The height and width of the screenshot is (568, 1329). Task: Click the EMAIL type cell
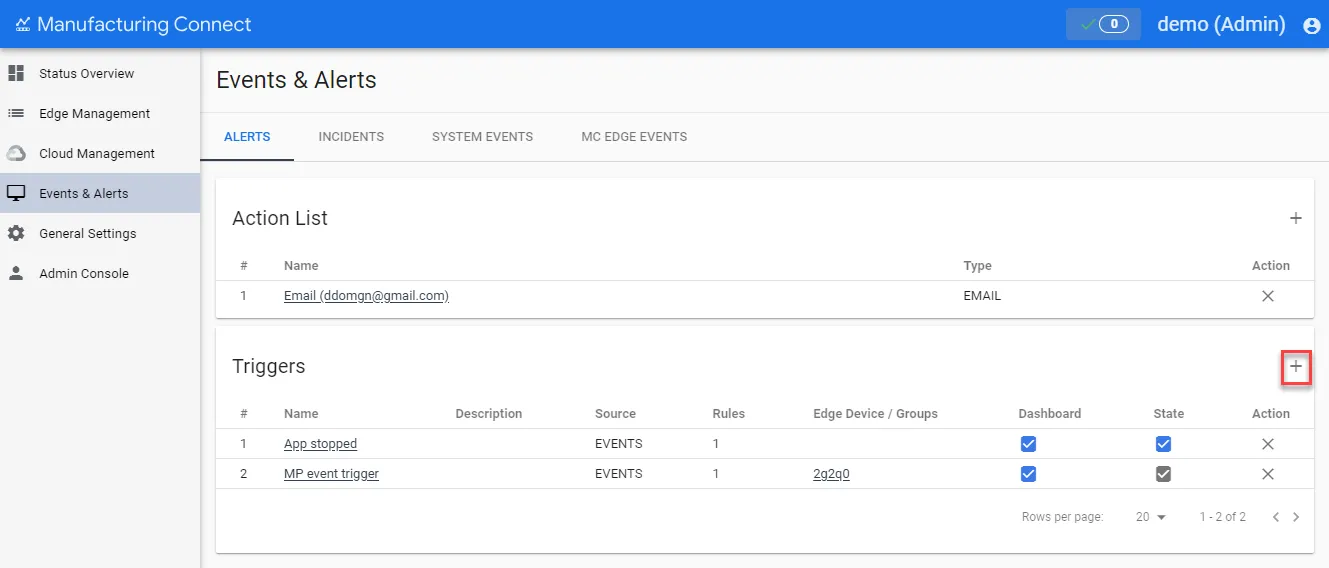point(982,296)
